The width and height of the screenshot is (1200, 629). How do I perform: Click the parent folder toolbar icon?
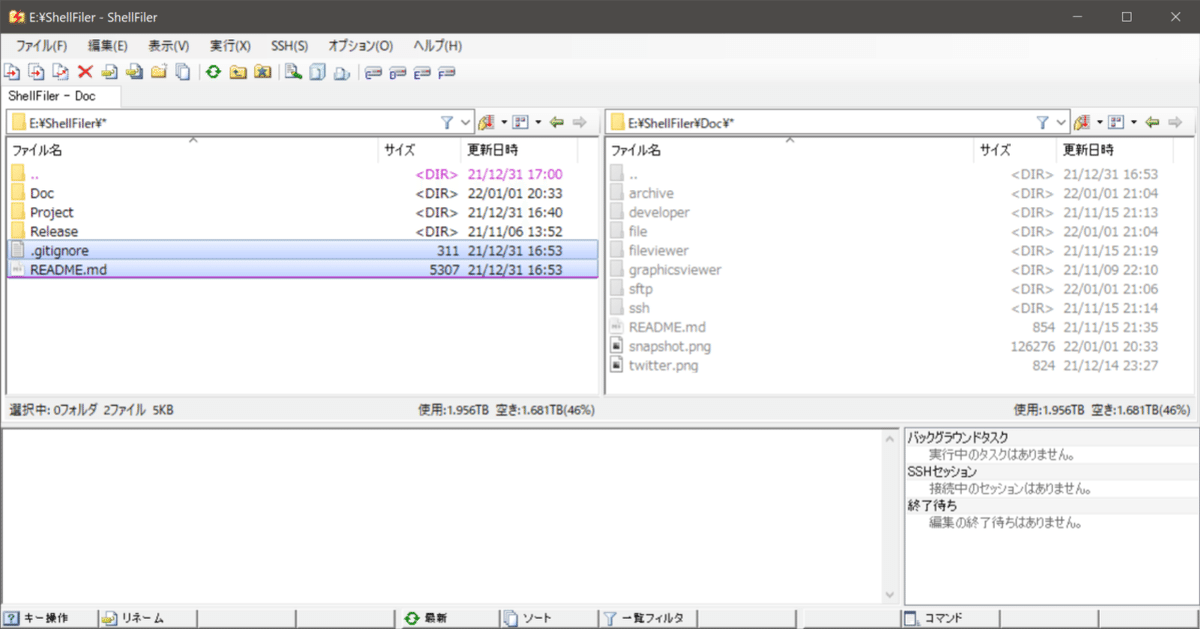coord(237,71)
